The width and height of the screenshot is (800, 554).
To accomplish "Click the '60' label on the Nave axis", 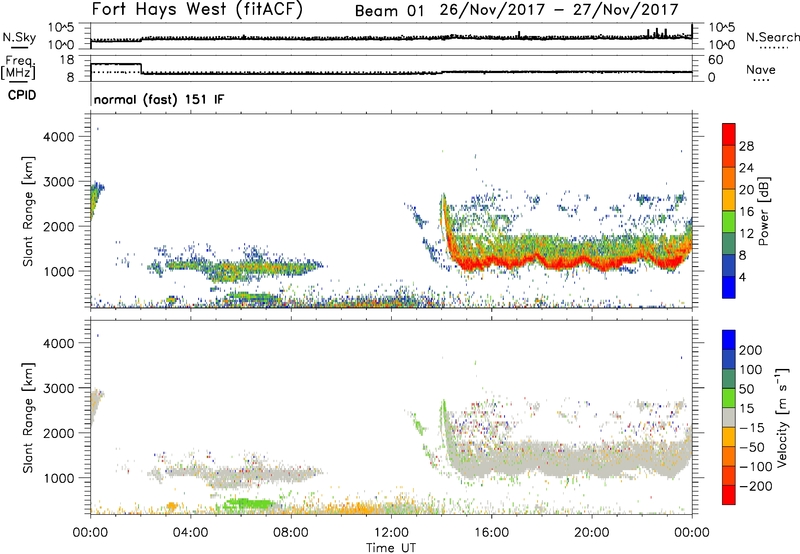I will [716, 60].
